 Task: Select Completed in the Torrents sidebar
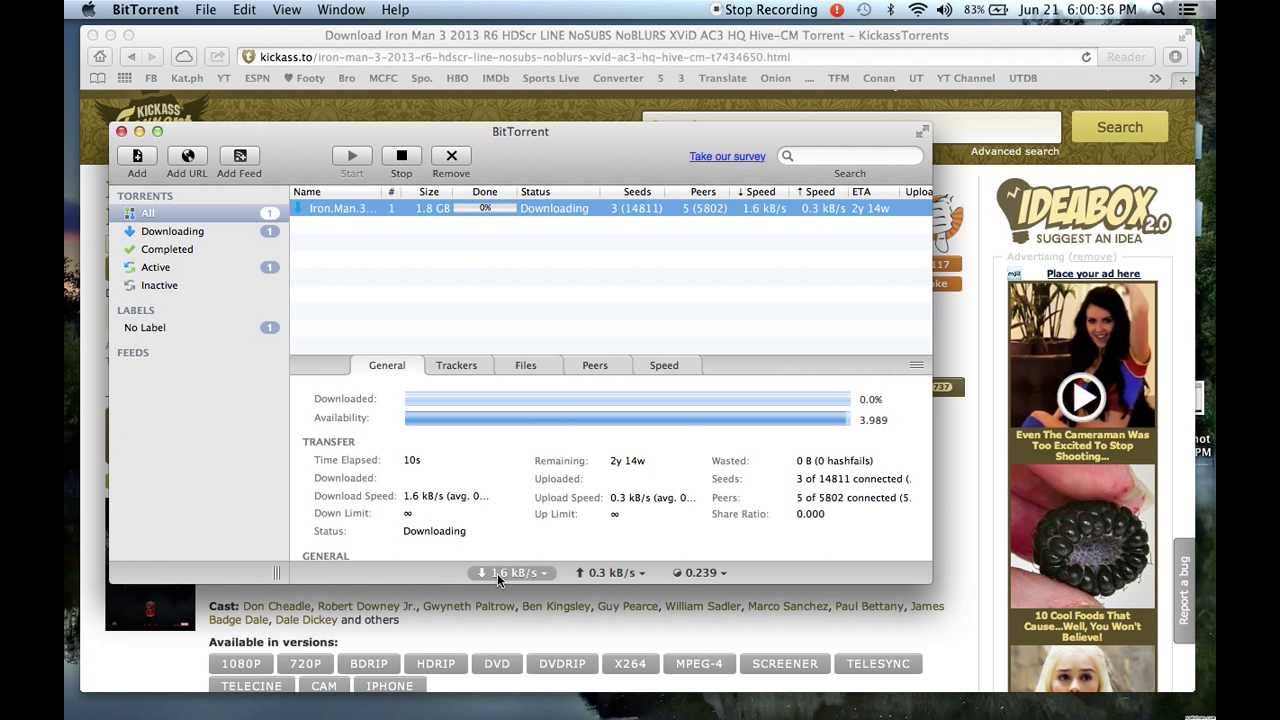tap(200, 249)
